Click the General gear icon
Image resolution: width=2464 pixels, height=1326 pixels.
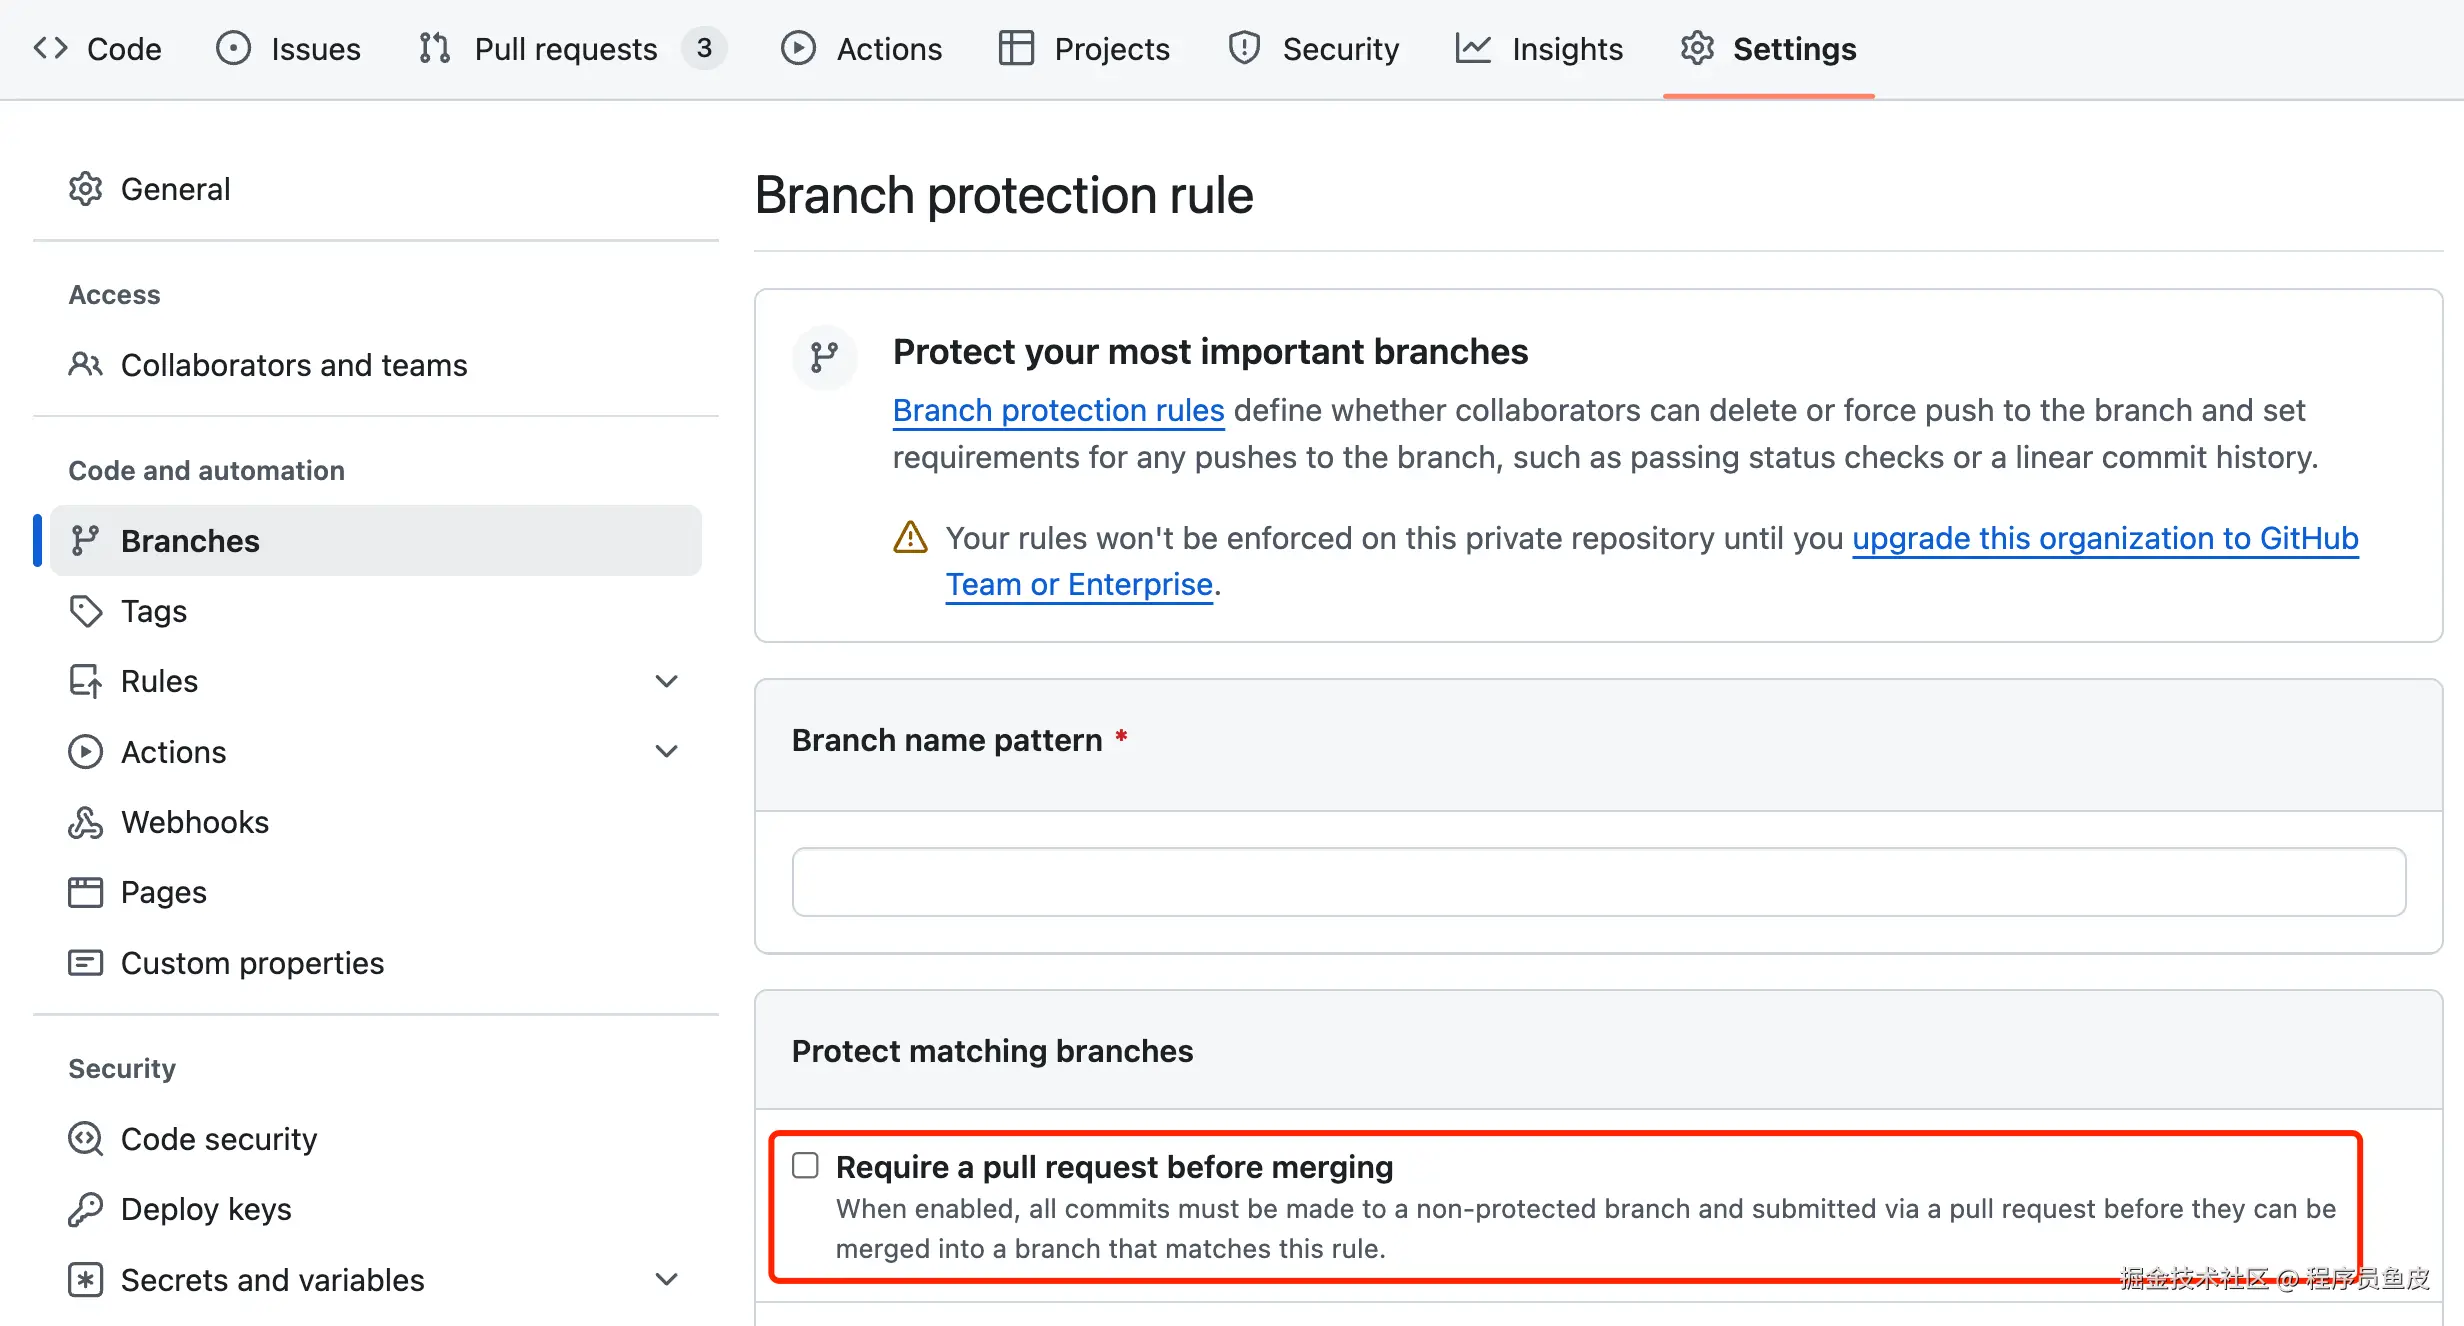pos(85,189)
